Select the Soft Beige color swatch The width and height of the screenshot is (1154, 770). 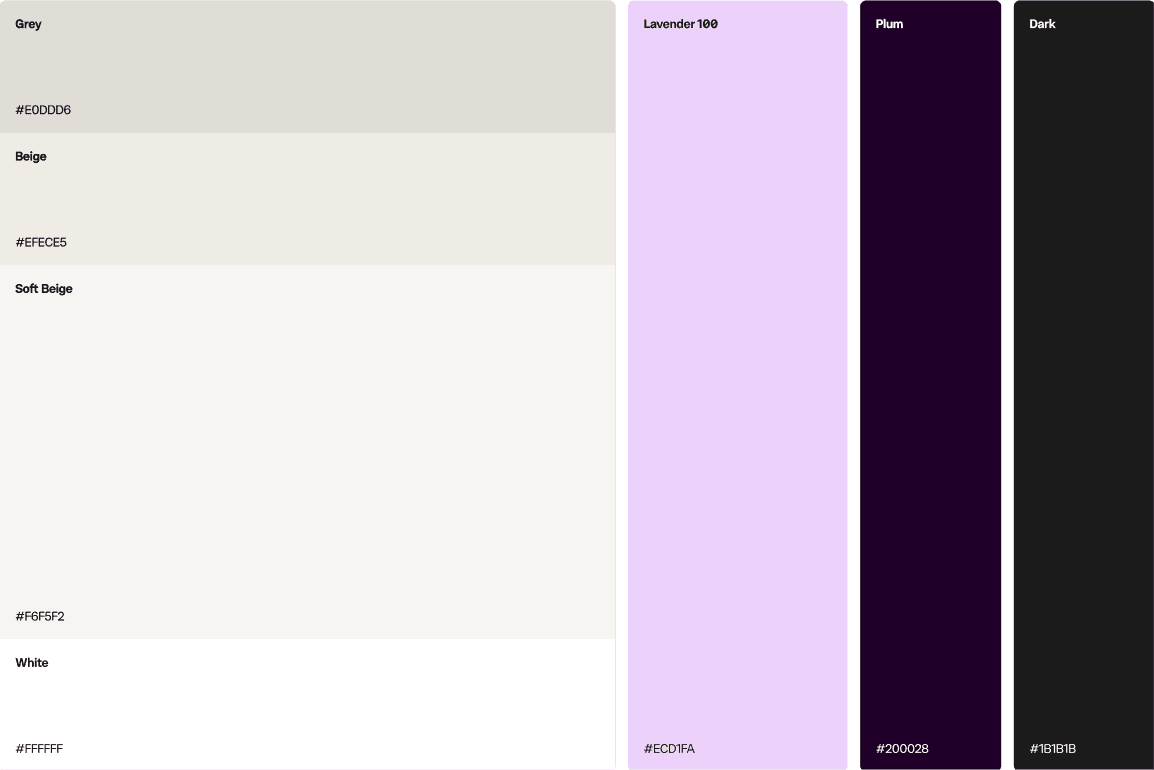coord(308,452)
